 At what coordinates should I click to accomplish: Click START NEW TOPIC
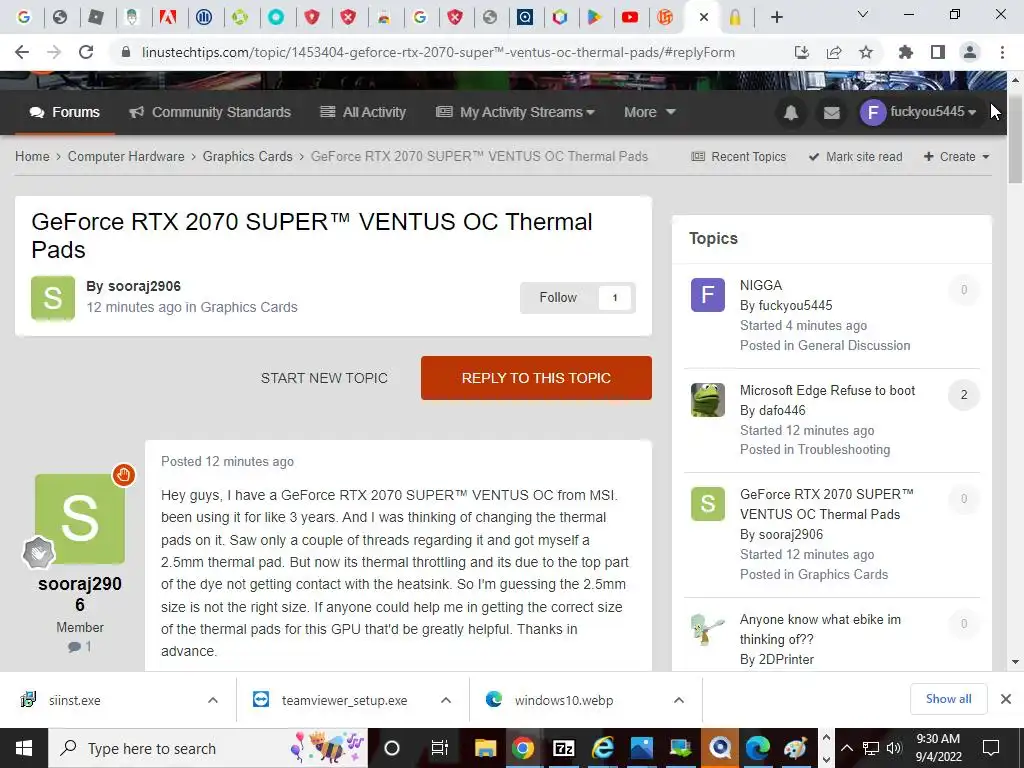[x=325, y=378]
